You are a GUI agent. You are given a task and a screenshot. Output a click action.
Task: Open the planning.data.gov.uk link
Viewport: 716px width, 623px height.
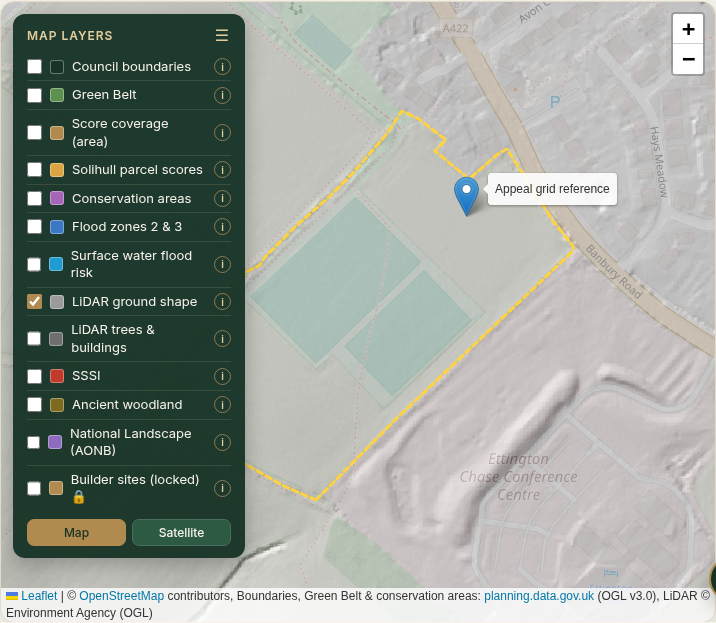[x=539, y=596]
